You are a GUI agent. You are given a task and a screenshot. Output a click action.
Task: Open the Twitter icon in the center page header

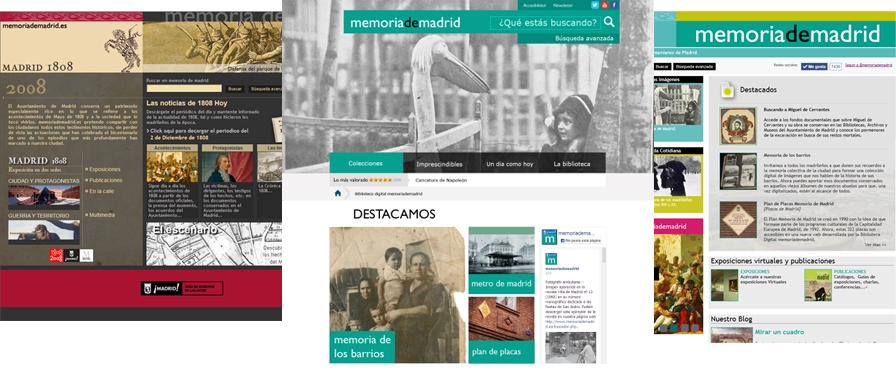[x=595, y=5]
